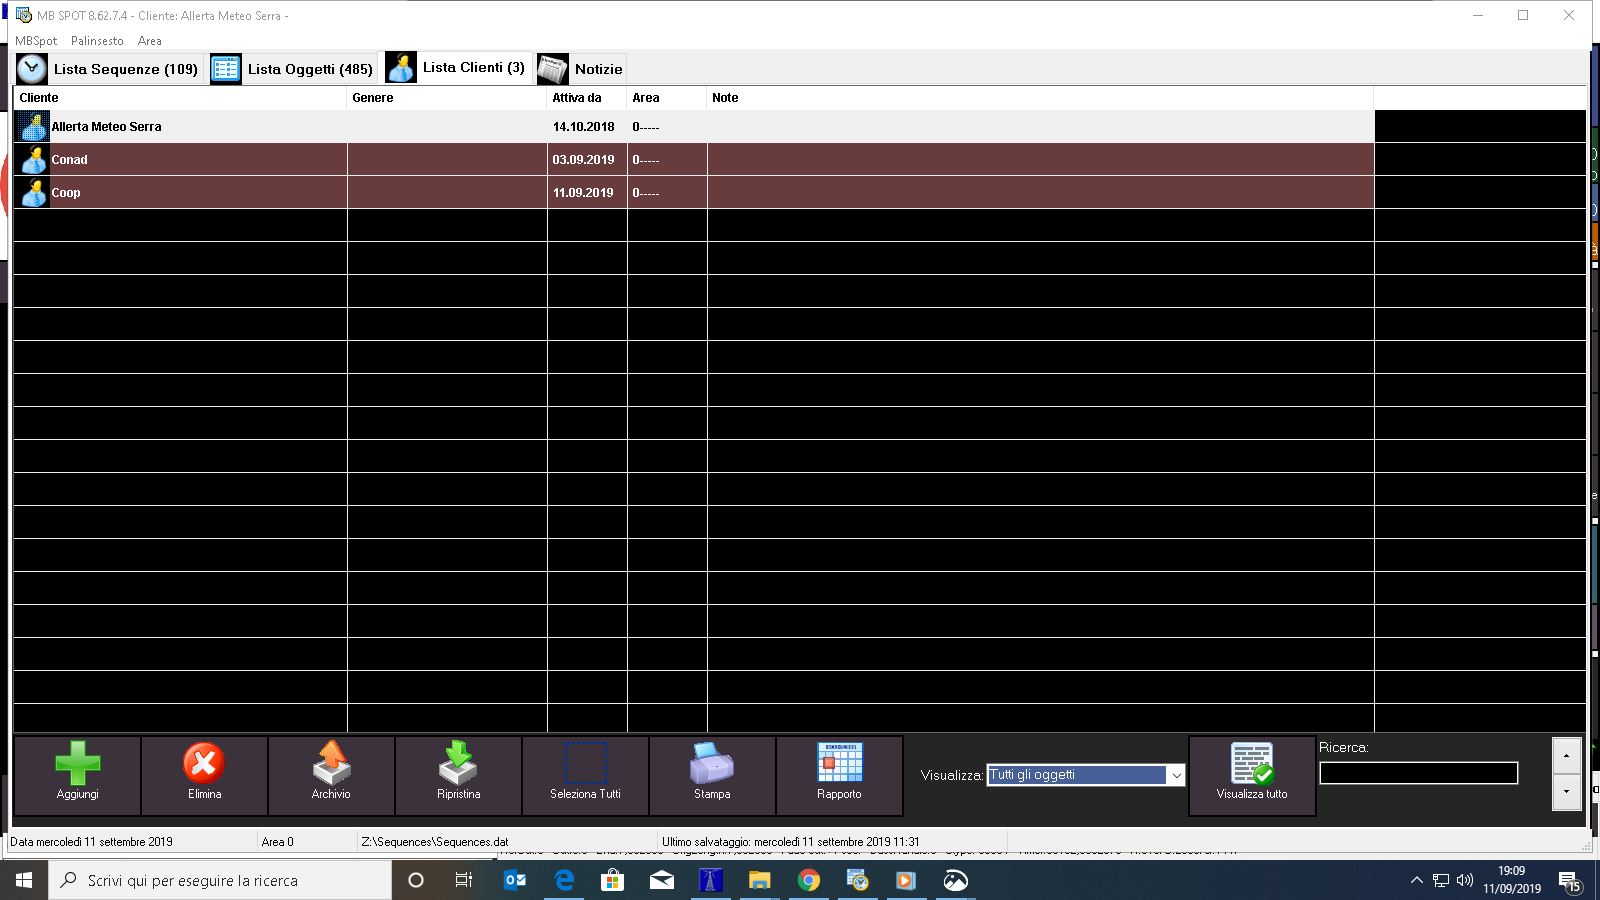The height and width of the screenshot is (900, 1600).
Task: Show hidden system tray icons
Action: (x=1416, y=880)
